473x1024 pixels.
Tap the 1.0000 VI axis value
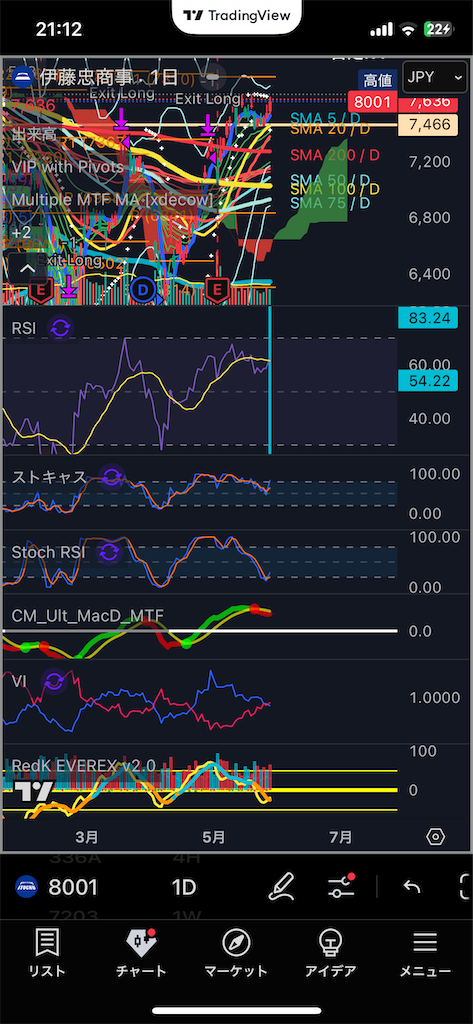[434, 698]
